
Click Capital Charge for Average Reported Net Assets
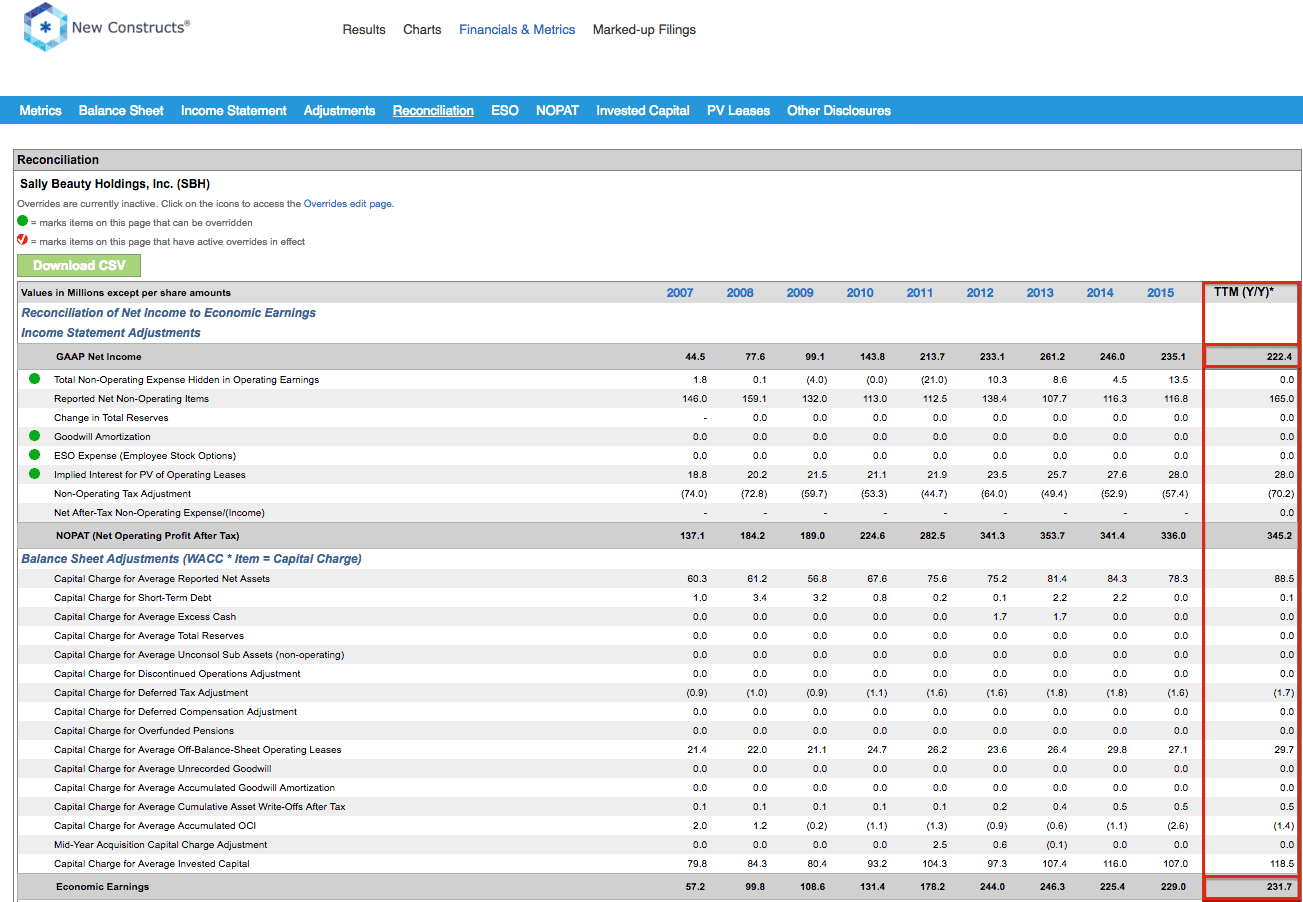pyautogui.click(x=162, y=579)
